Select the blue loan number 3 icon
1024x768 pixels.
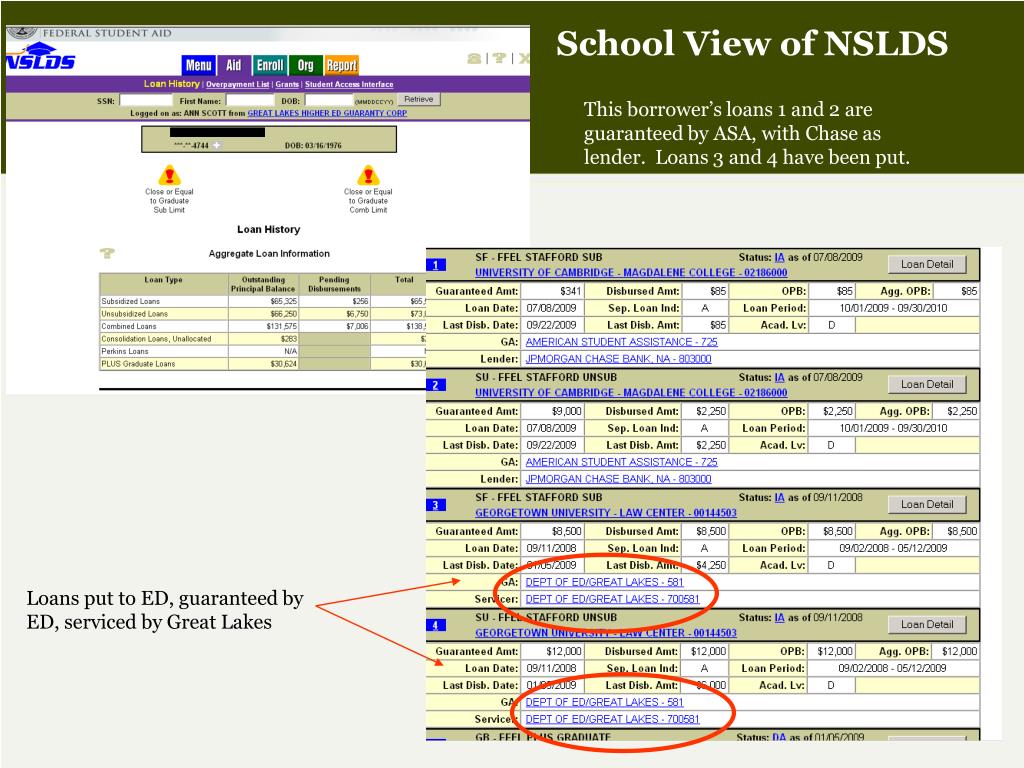pos(436,505)
